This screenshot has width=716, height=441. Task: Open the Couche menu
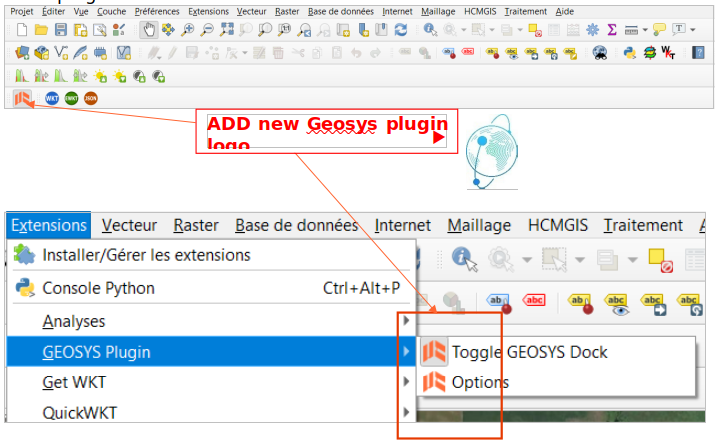(111, 11)
